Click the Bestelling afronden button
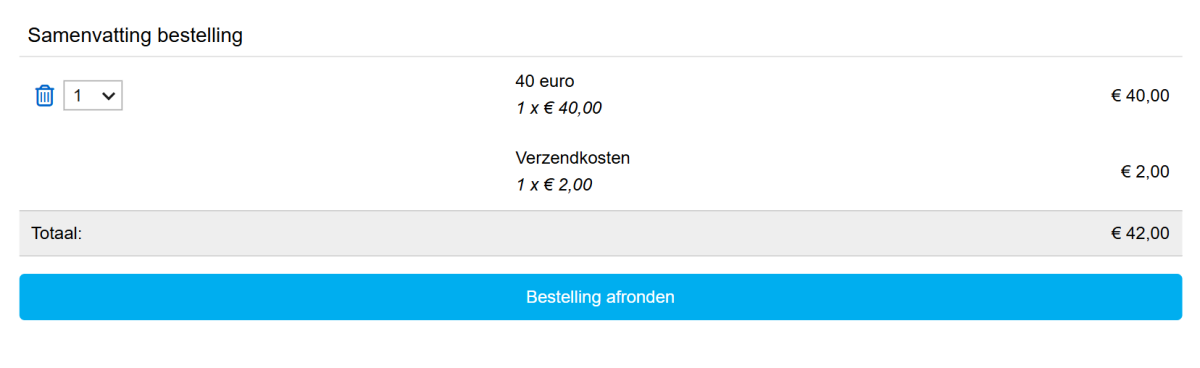Screen dimensions: 1200x368 click(x=600, y=297)
